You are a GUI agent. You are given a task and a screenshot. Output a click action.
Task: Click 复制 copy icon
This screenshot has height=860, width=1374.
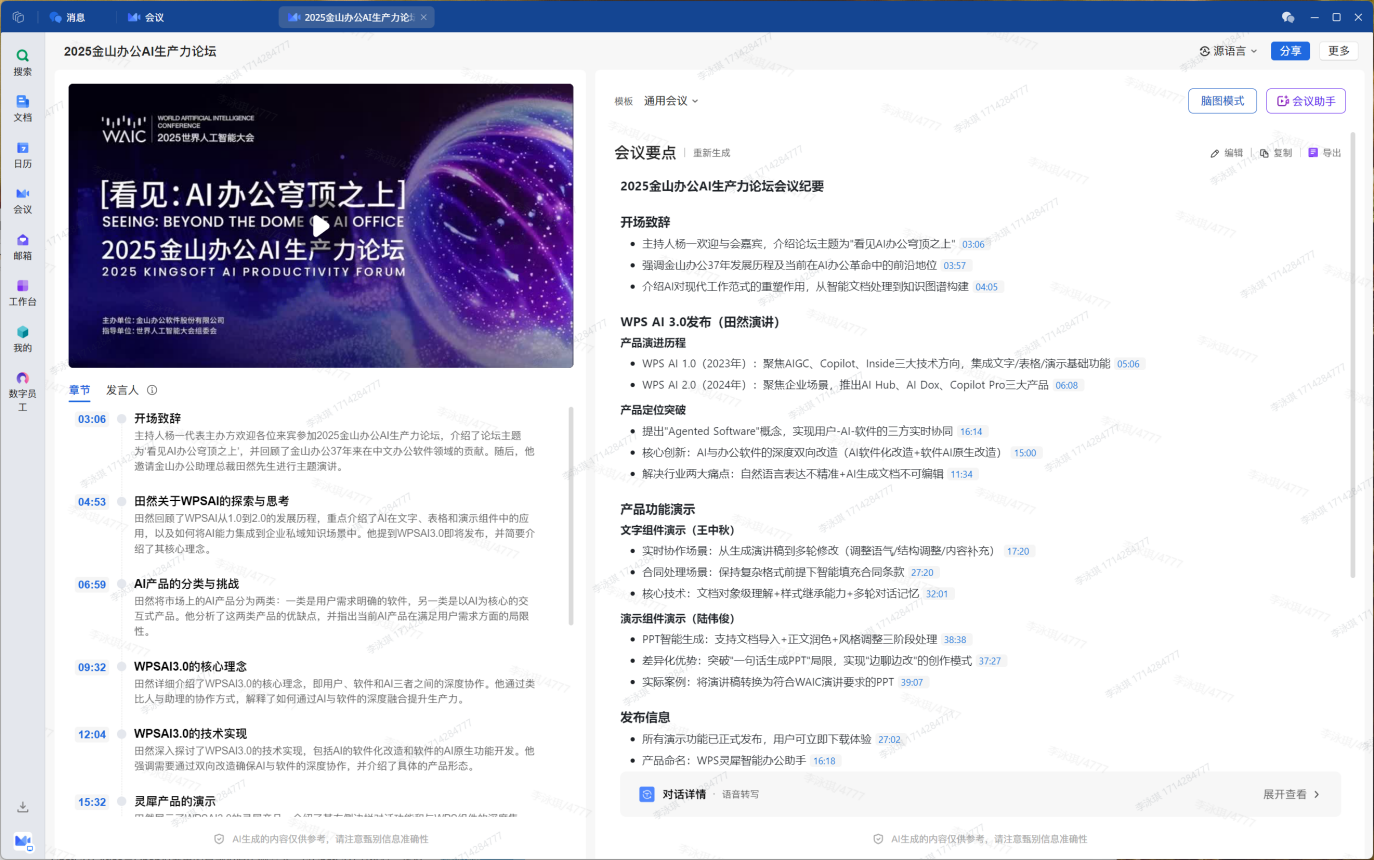click(1264, 153)
